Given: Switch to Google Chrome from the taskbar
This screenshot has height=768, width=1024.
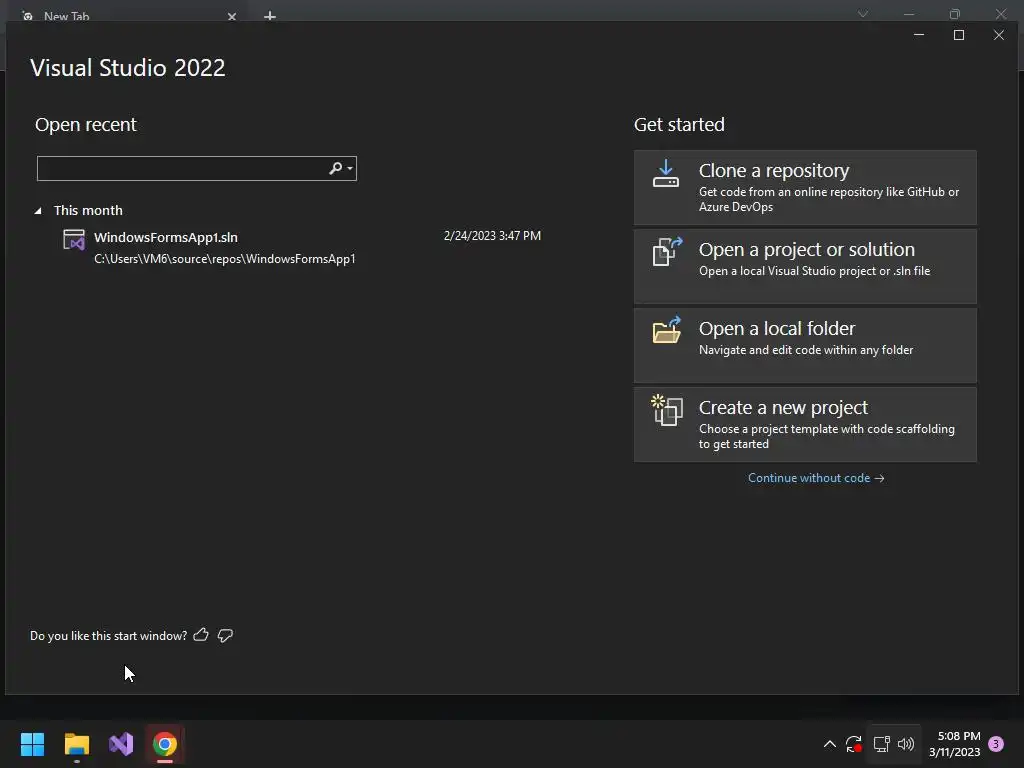Looking at the screenshot, I should [165, 744].
